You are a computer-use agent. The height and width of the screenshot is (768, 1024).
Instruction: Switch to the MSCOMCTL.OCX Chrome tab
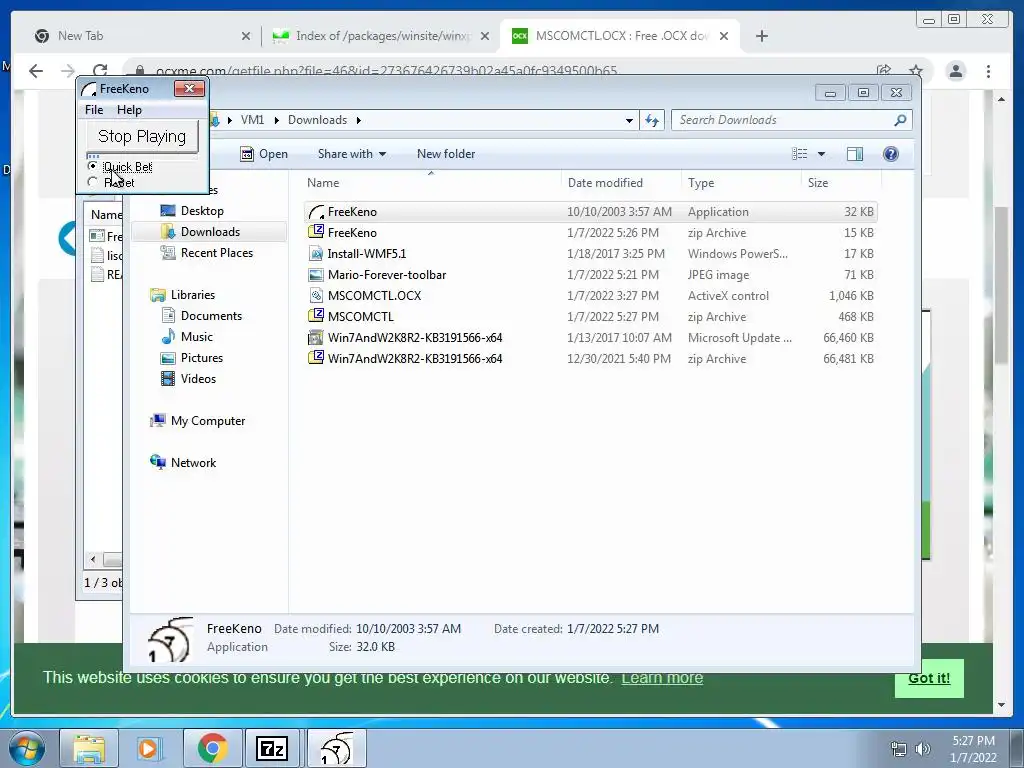618,36
